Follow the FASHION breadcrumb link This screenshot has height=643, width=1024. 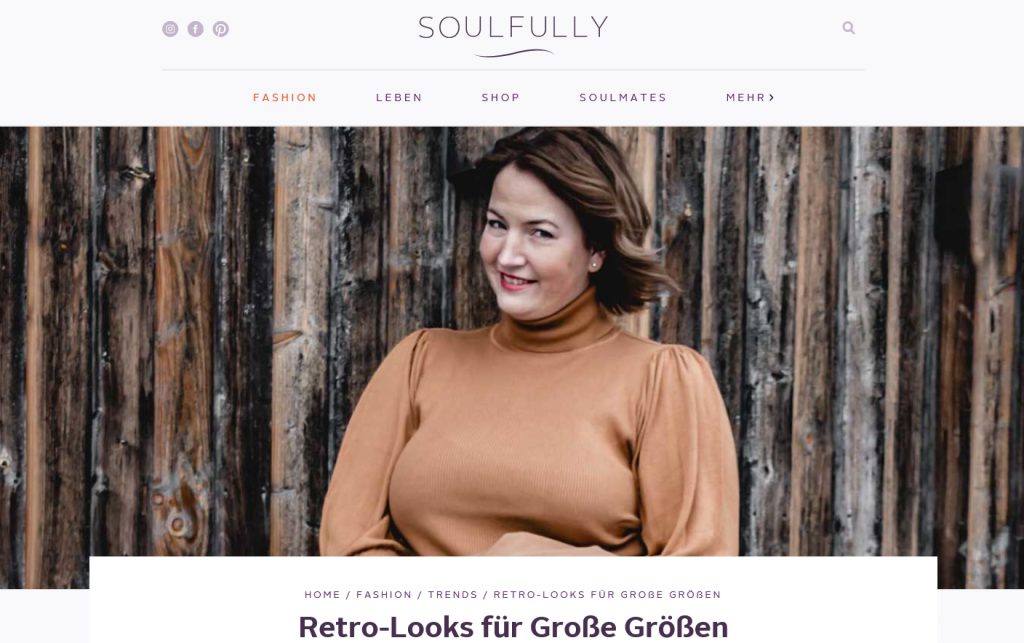[384, 595]
